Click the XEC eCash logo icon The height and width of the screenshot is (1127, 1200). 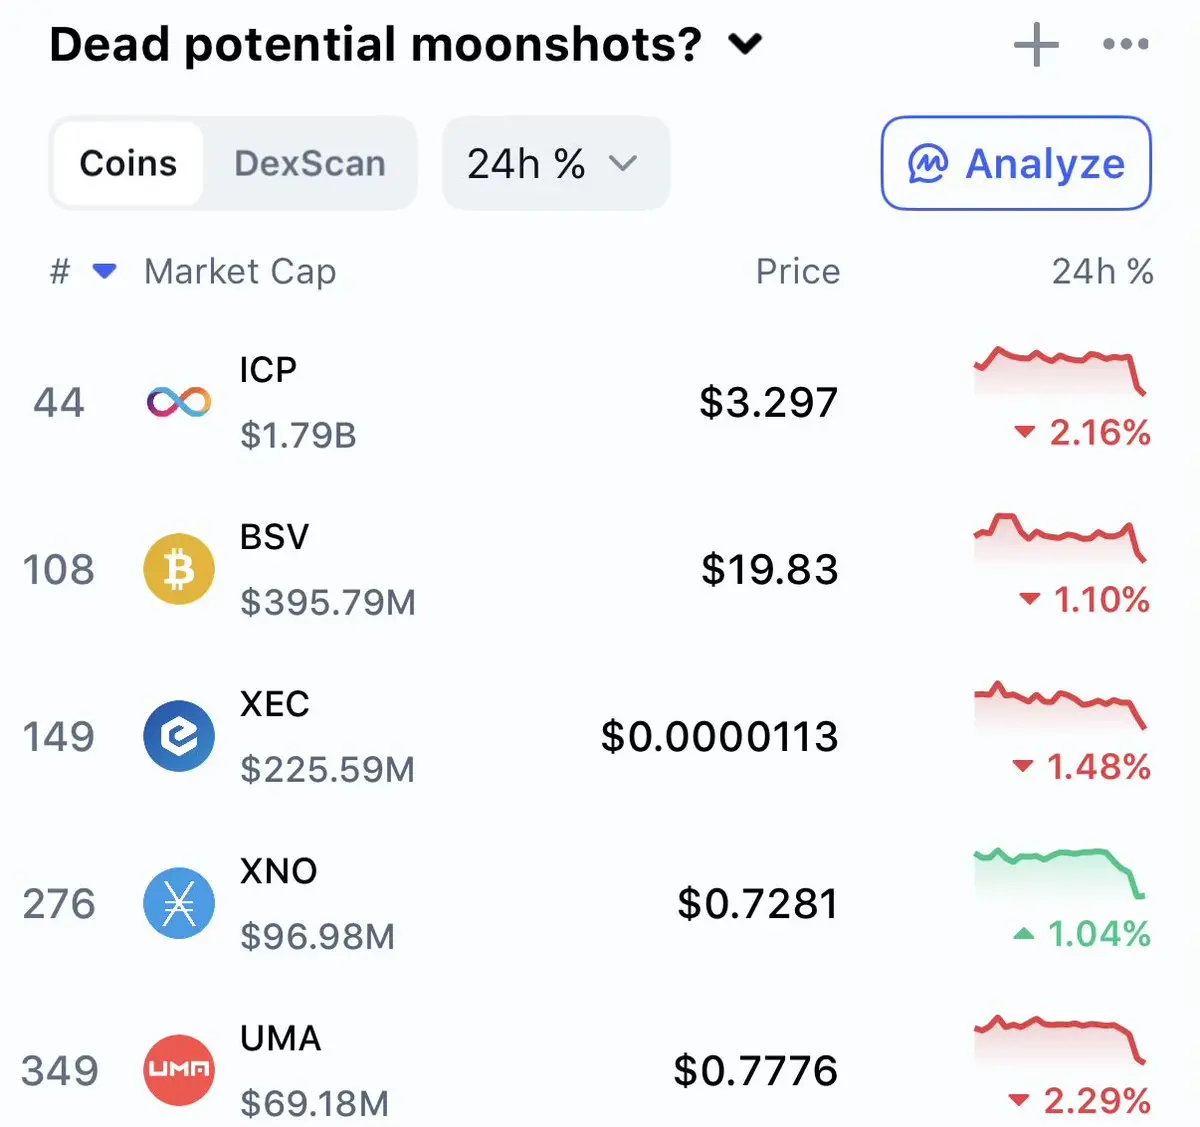click(x=179, y=736)
